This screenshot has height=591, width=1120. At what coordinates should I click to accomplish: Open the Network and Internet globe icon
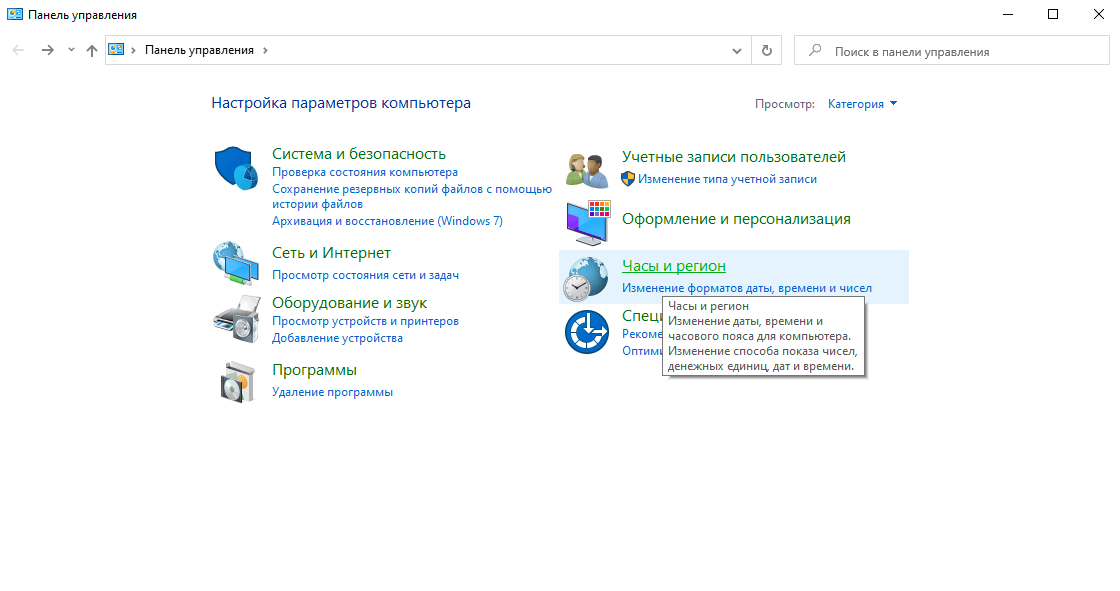click(237, 263)
